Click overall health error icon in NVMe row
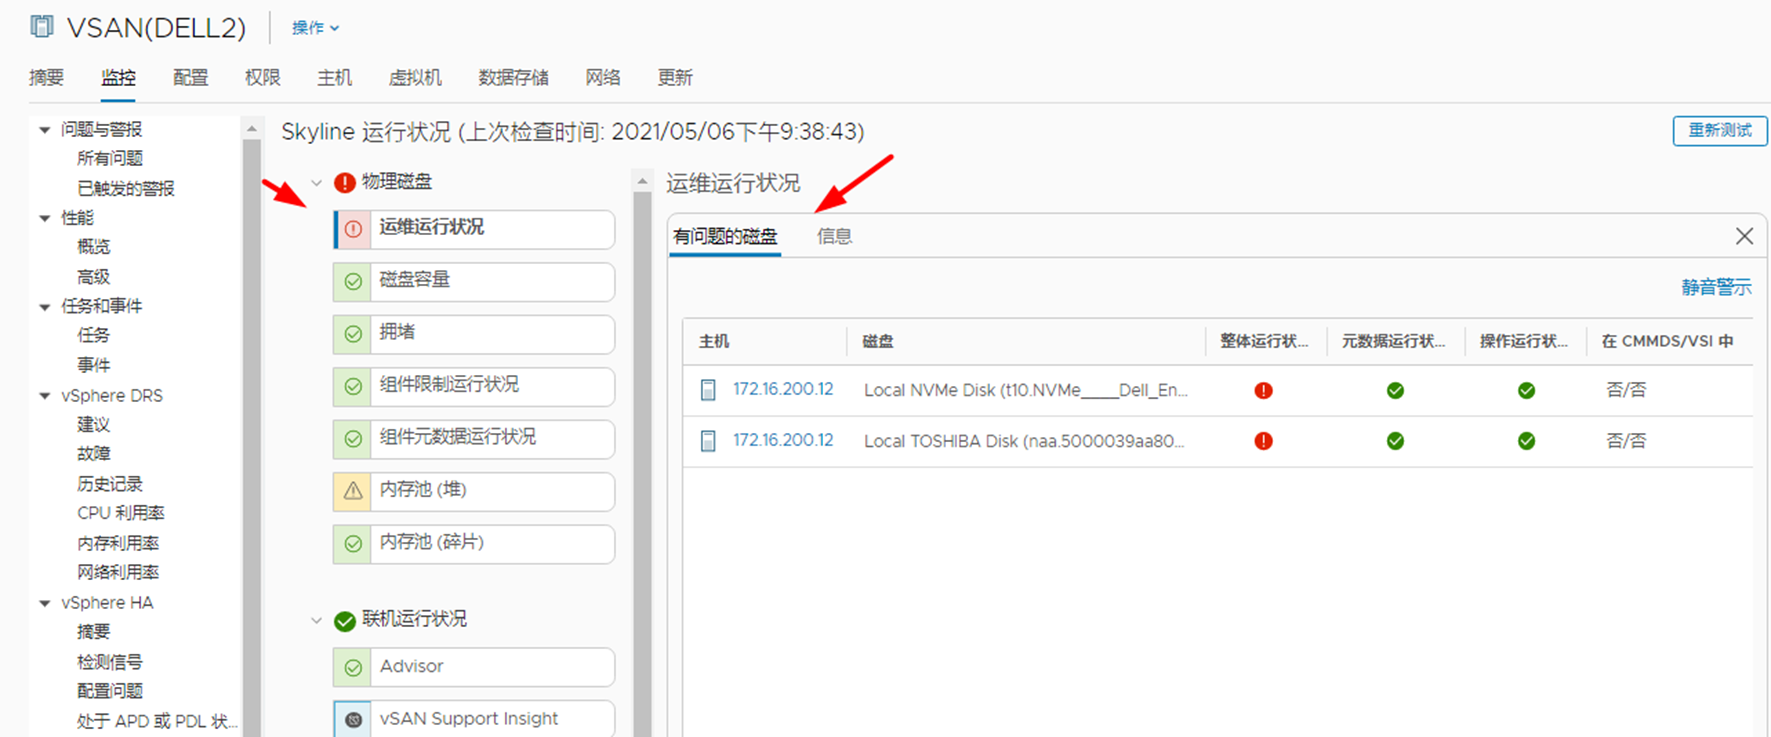Screen dimensions: 1771x737 (1263, 390)
